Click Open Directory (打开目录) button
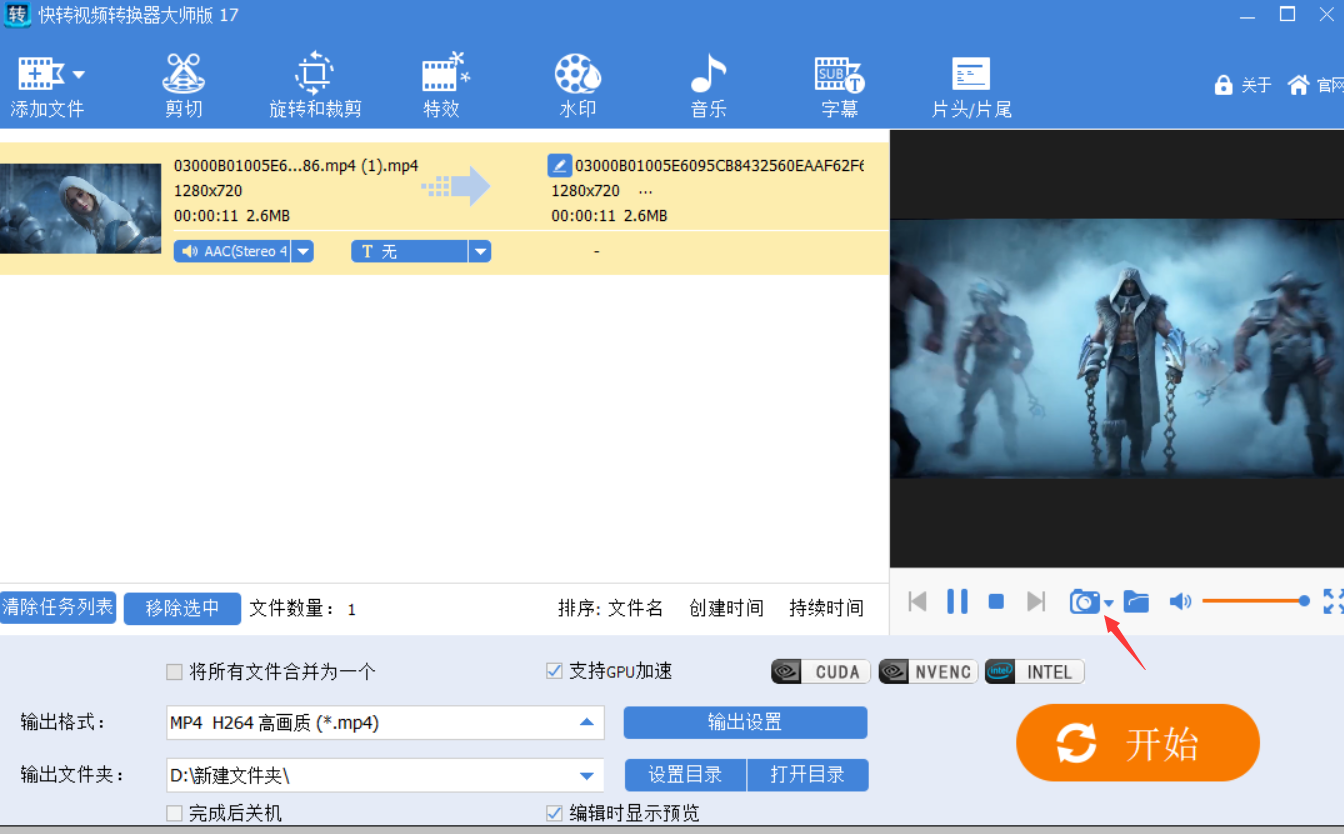 (808, 775)
